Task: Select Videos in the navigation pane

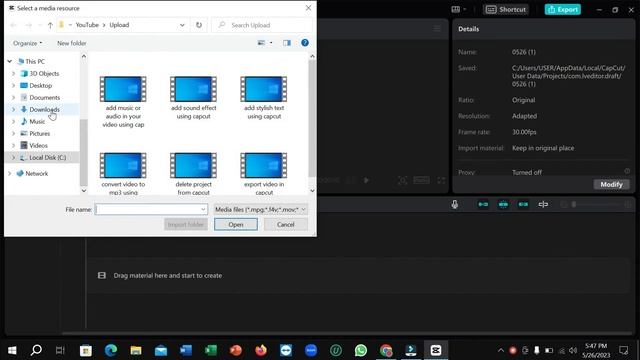Action: (x=38, y=145)
